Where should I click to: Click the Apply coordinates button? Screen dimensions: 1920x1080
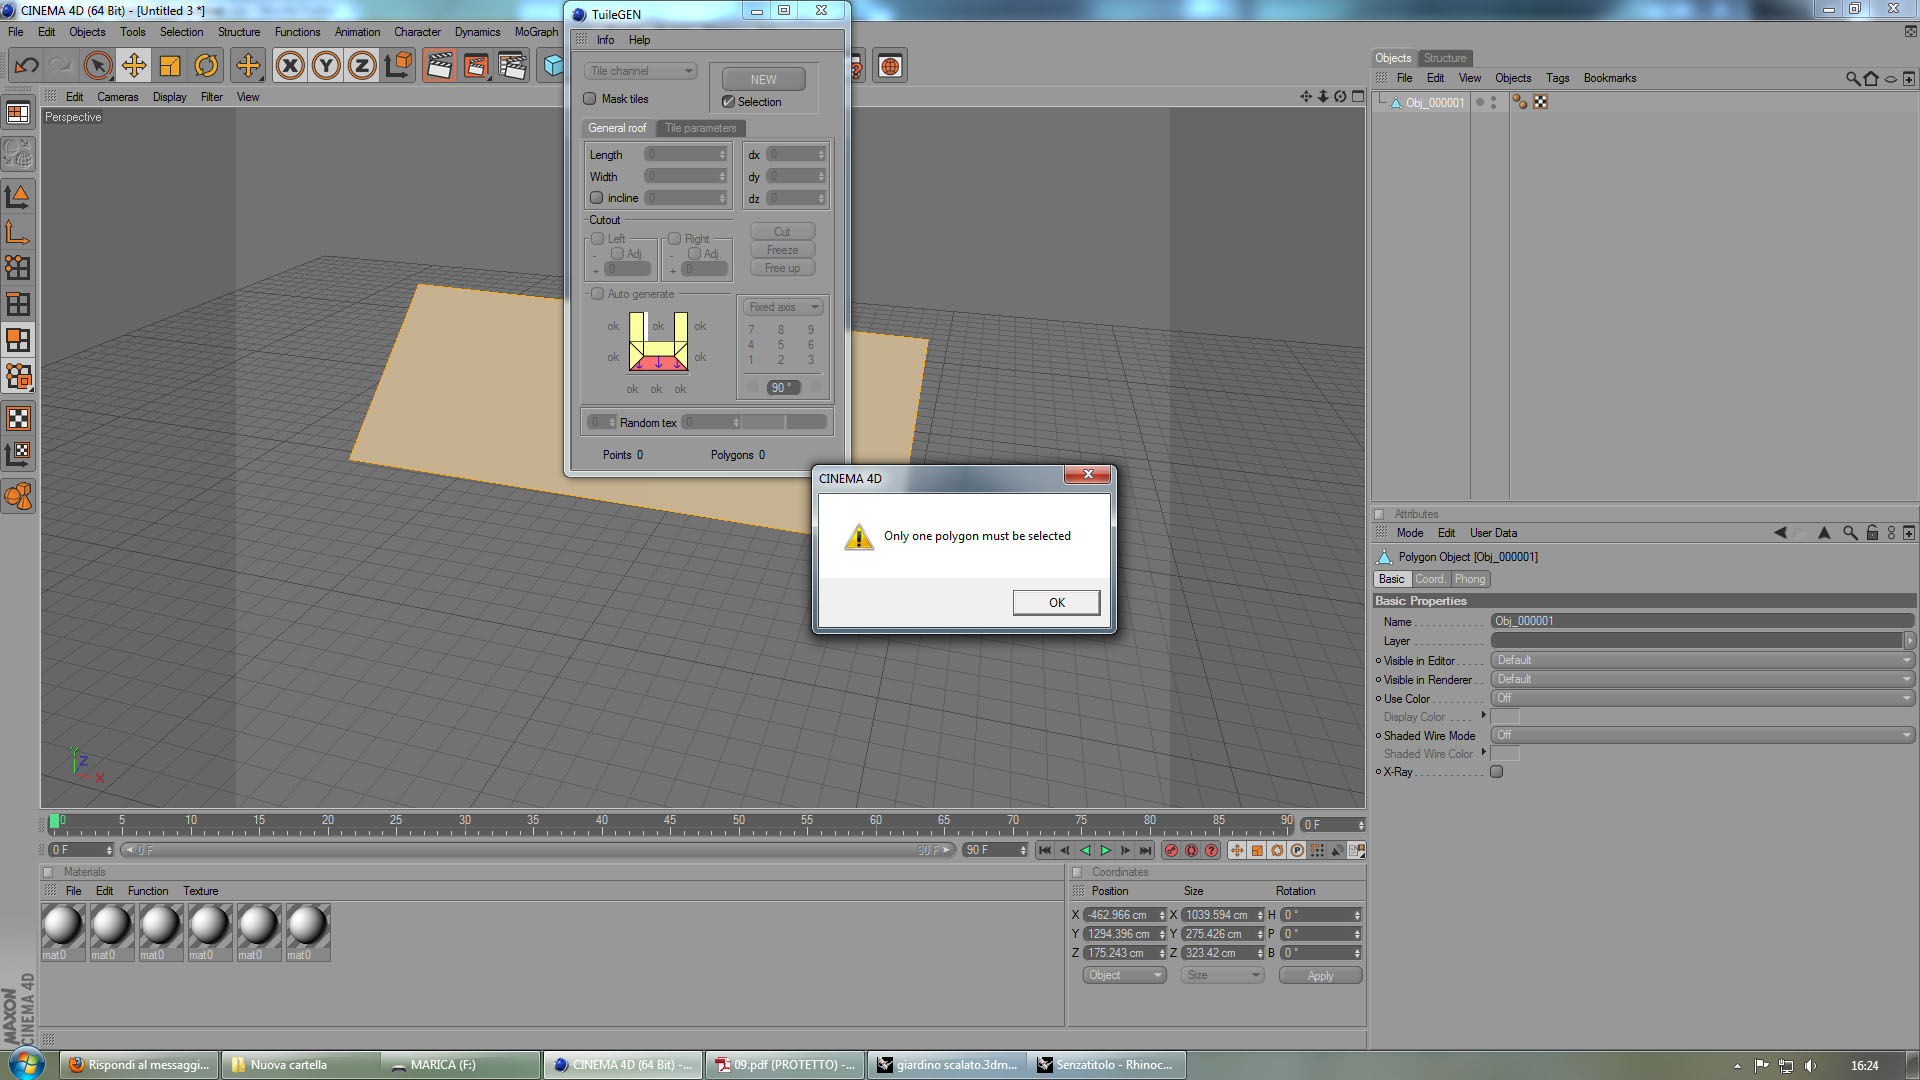click(x=1320, y=975)
